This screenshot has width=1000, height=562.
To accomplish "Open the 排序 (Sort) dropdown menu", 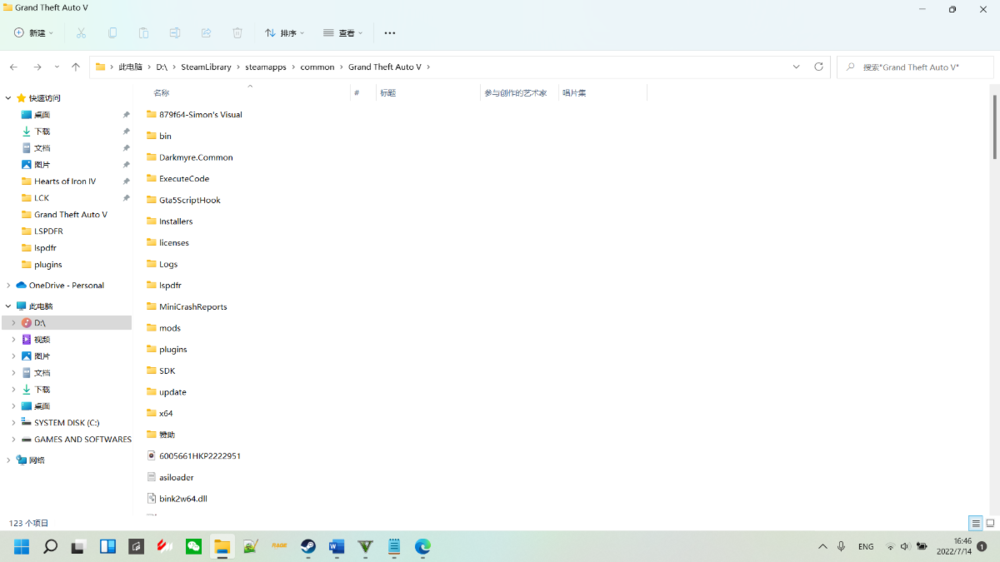I will [284, 33].
